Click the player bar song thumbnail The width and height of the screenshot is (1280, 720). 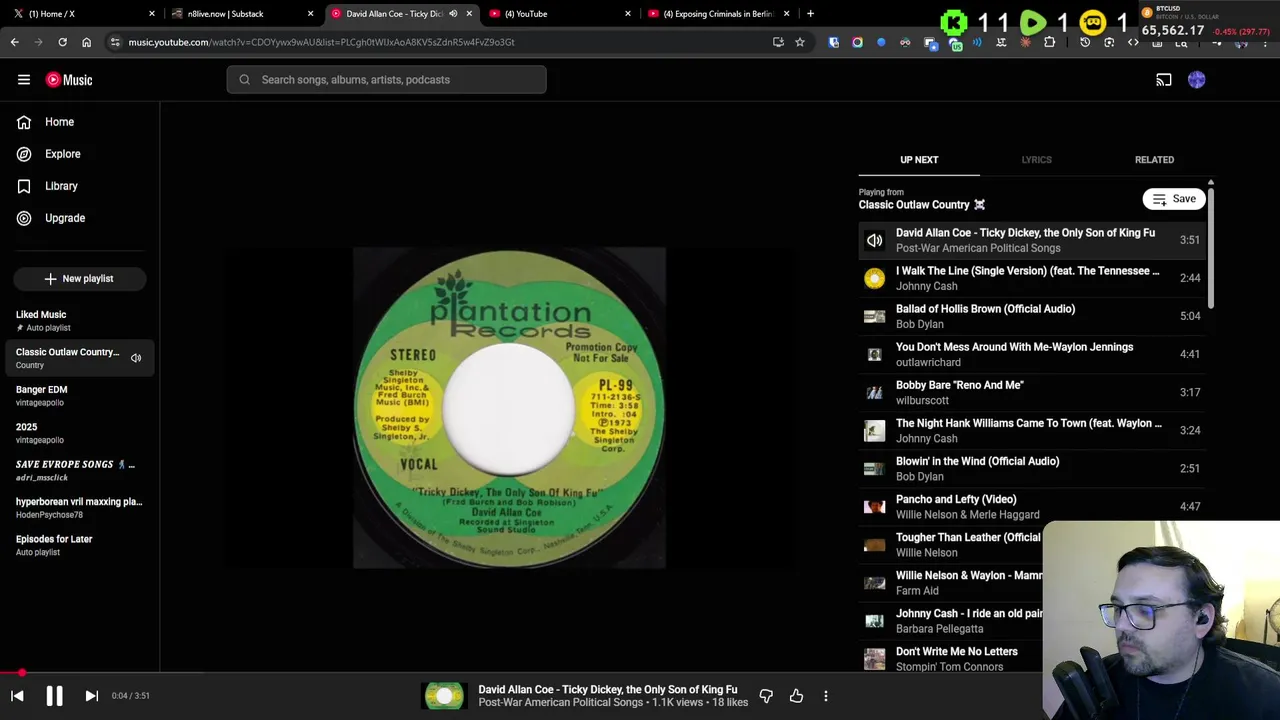(444, 696)
